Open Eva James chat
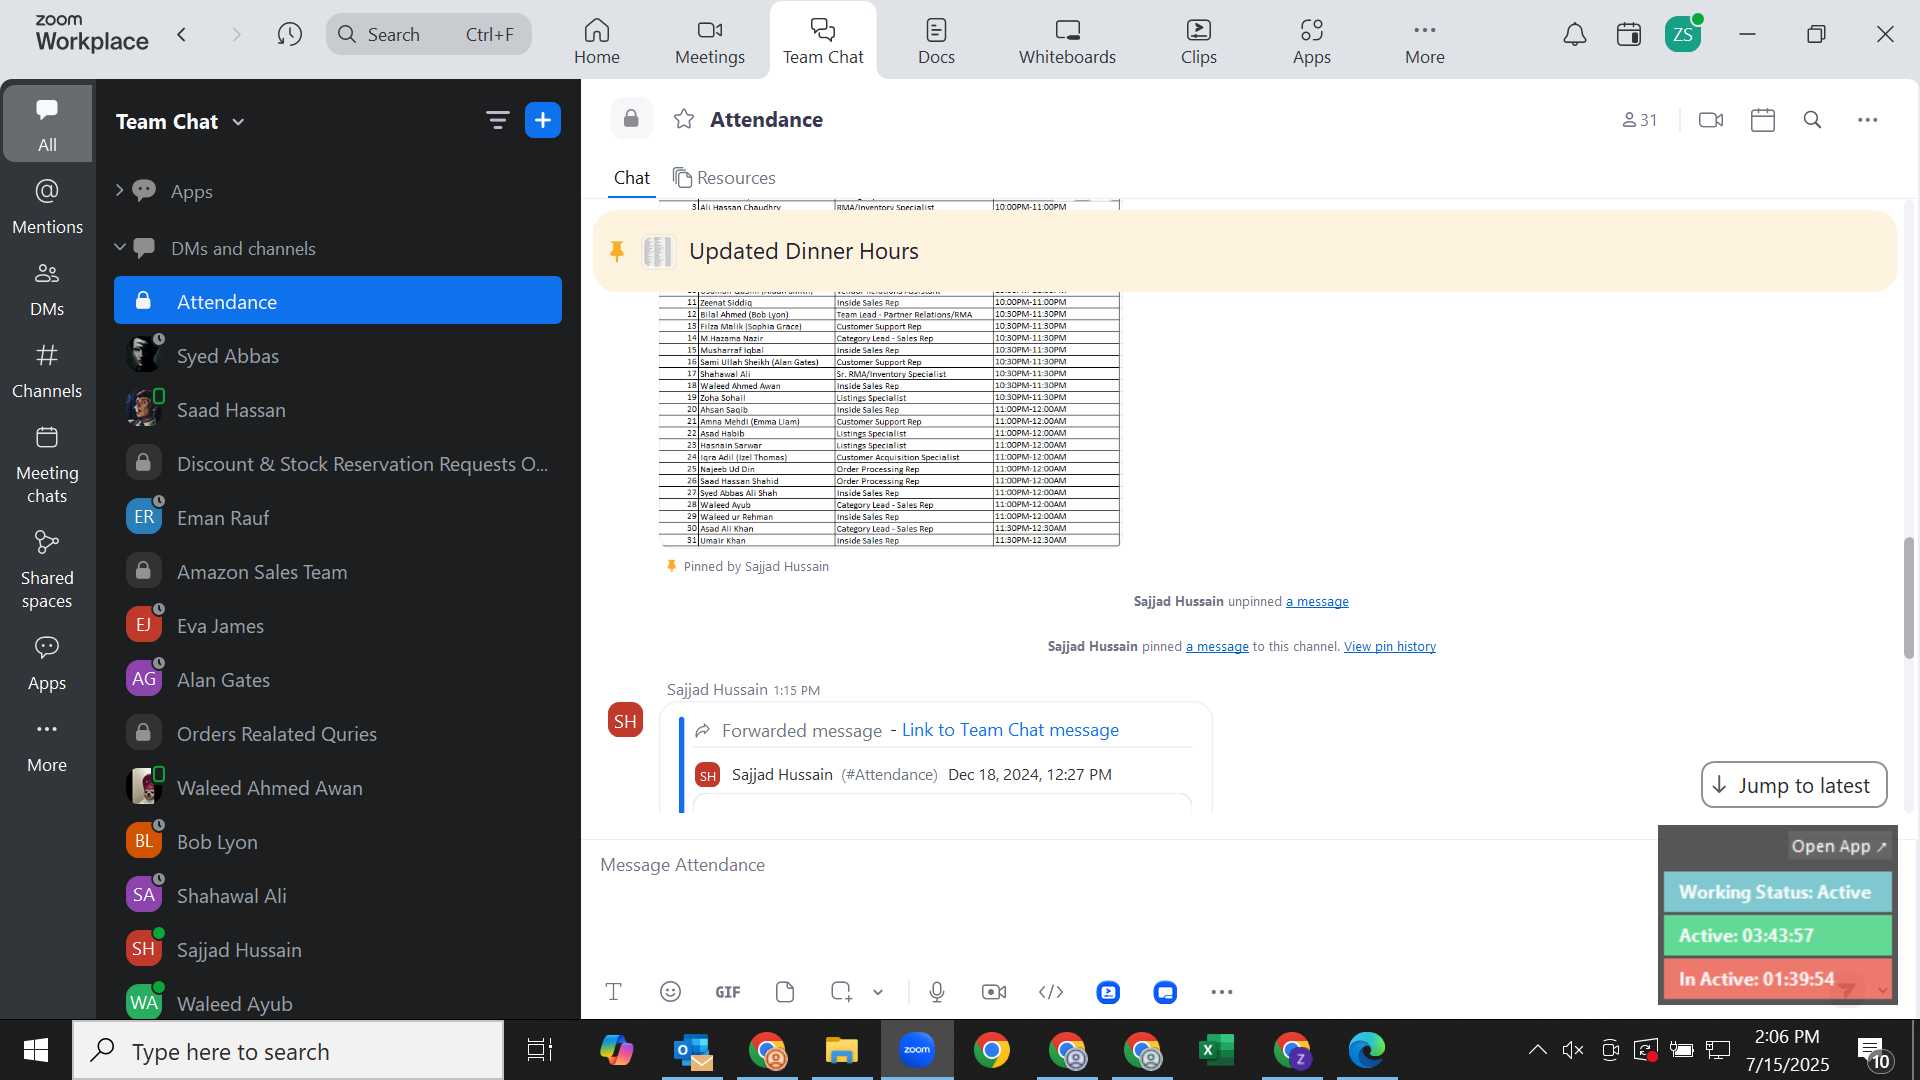Viewport: 1920px width, 1080px height. pyautogui.click(x=338, y=626)
